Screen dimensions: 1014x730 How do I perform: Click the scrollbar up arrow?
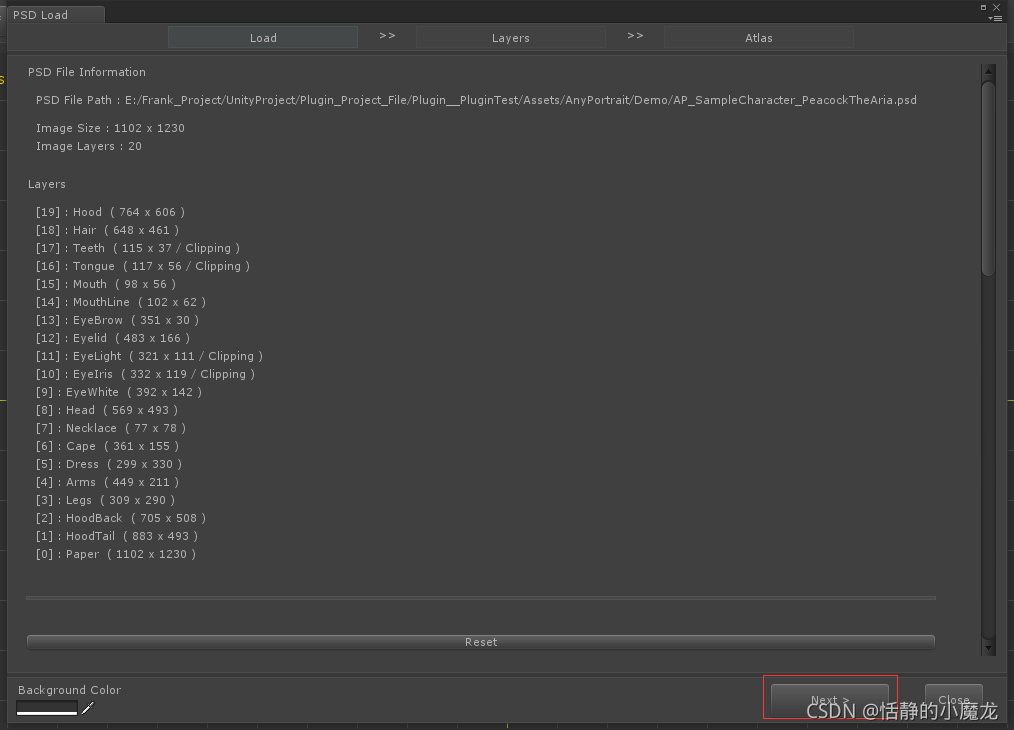pos(988,70)
